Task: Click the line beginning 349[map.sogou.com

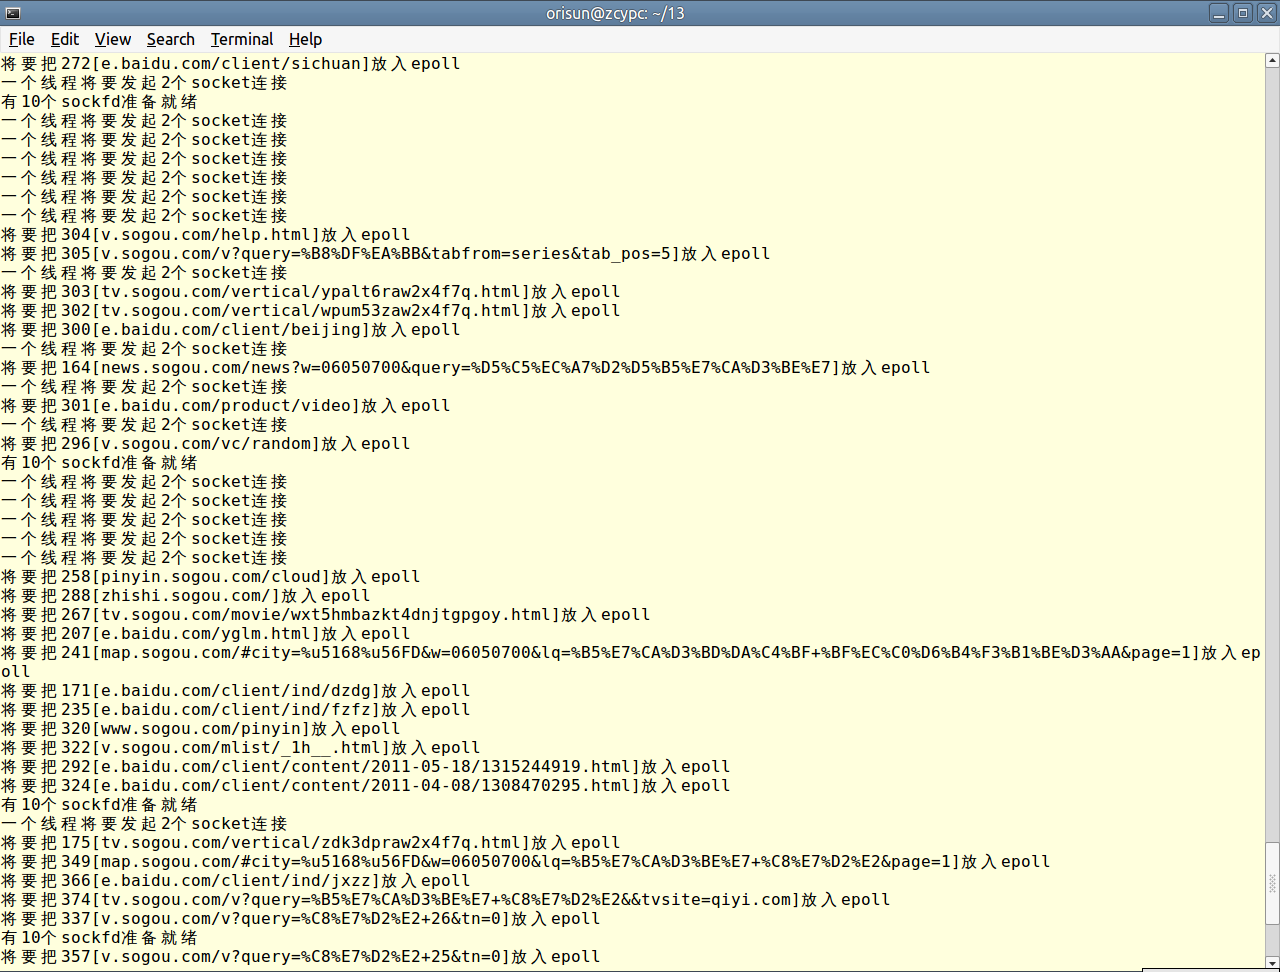Action: click(526, 861)
